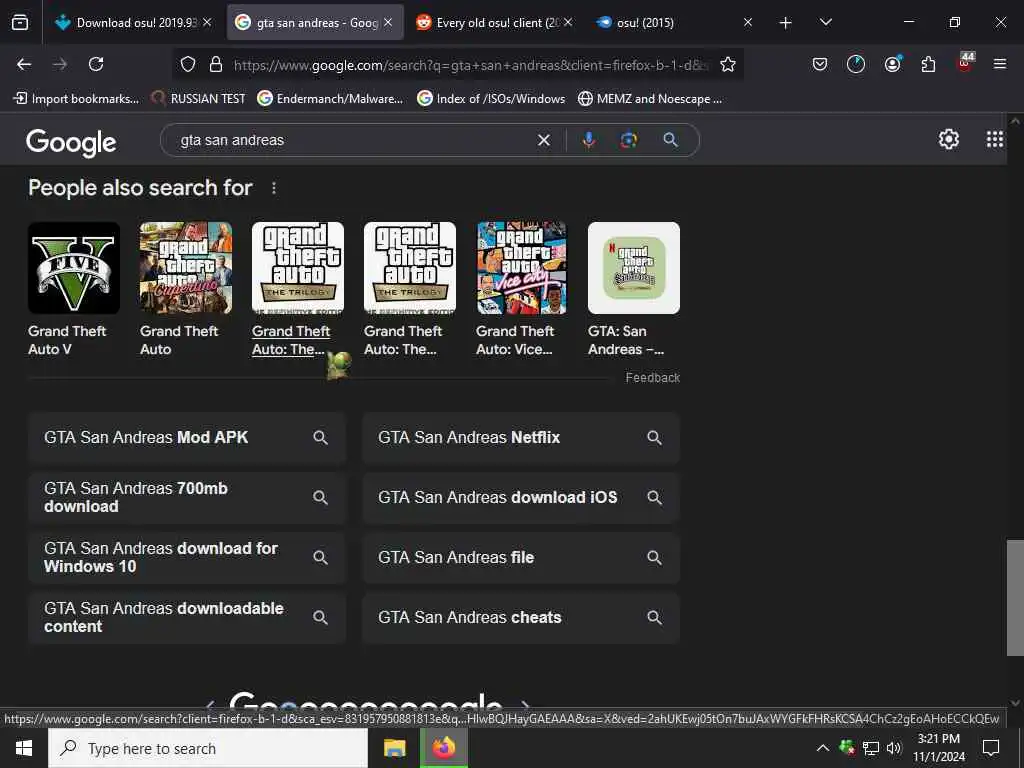The width and height of the screenshot is (1024, 768).
Task: Switch to the Download osu! 2019 tab
Action: (134, 23)
